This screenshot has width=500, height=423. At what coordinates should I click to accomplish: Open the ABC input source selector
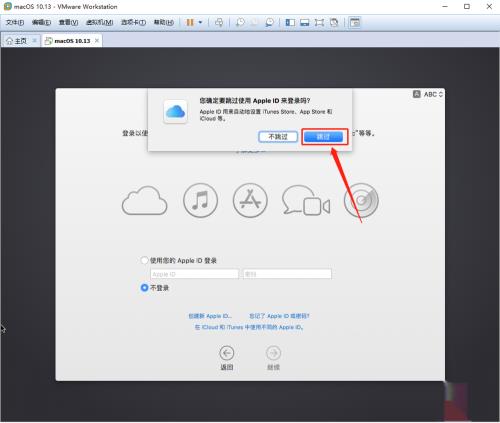tap(428, 94)
